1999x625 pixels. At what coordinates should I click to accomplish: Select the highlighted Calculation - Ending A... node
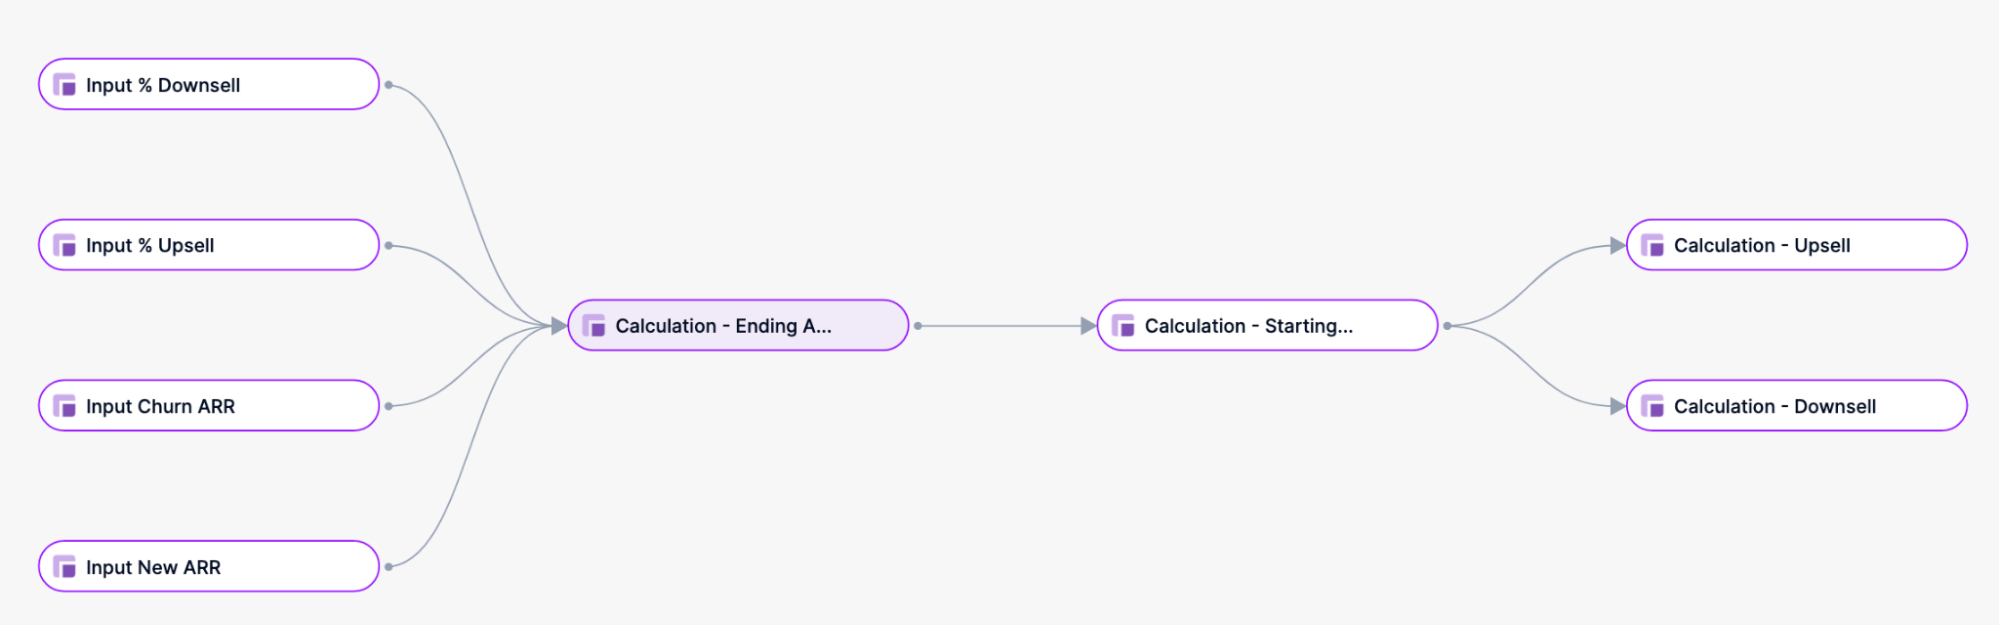click(x=738, y=326)
